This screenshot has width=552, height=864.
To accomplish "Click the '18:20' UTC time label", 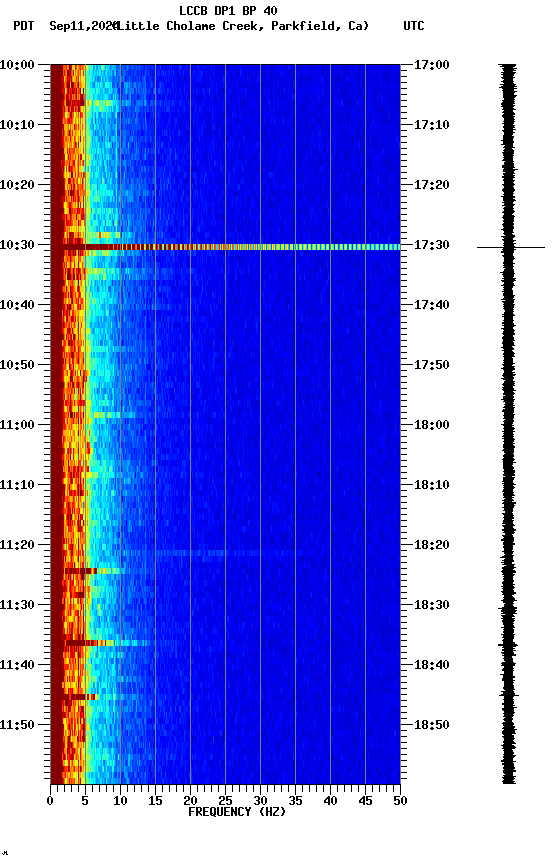I will pos(432,545).
